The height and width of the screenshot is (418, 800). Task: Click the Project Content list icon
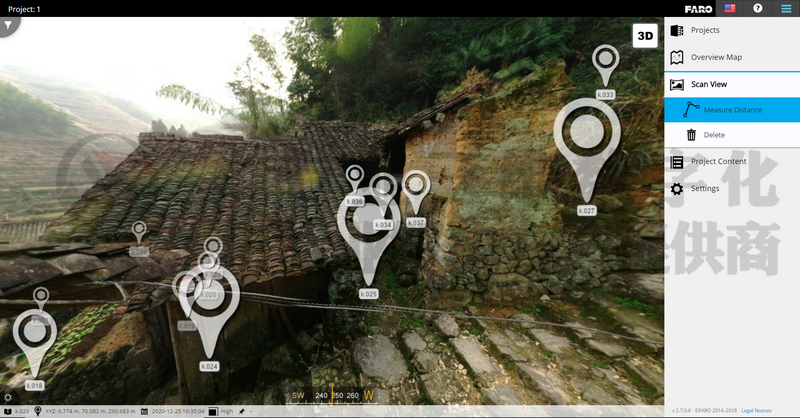pos(677,162)
